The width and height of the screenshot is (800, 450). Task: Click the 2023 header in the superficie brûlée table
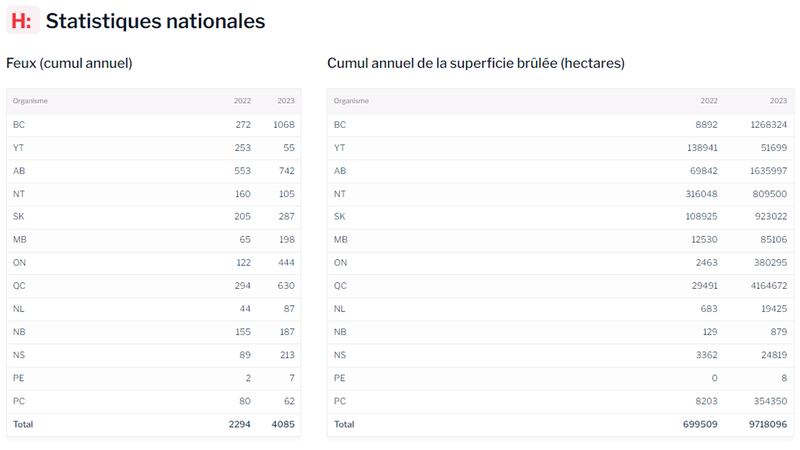[778, 101]
